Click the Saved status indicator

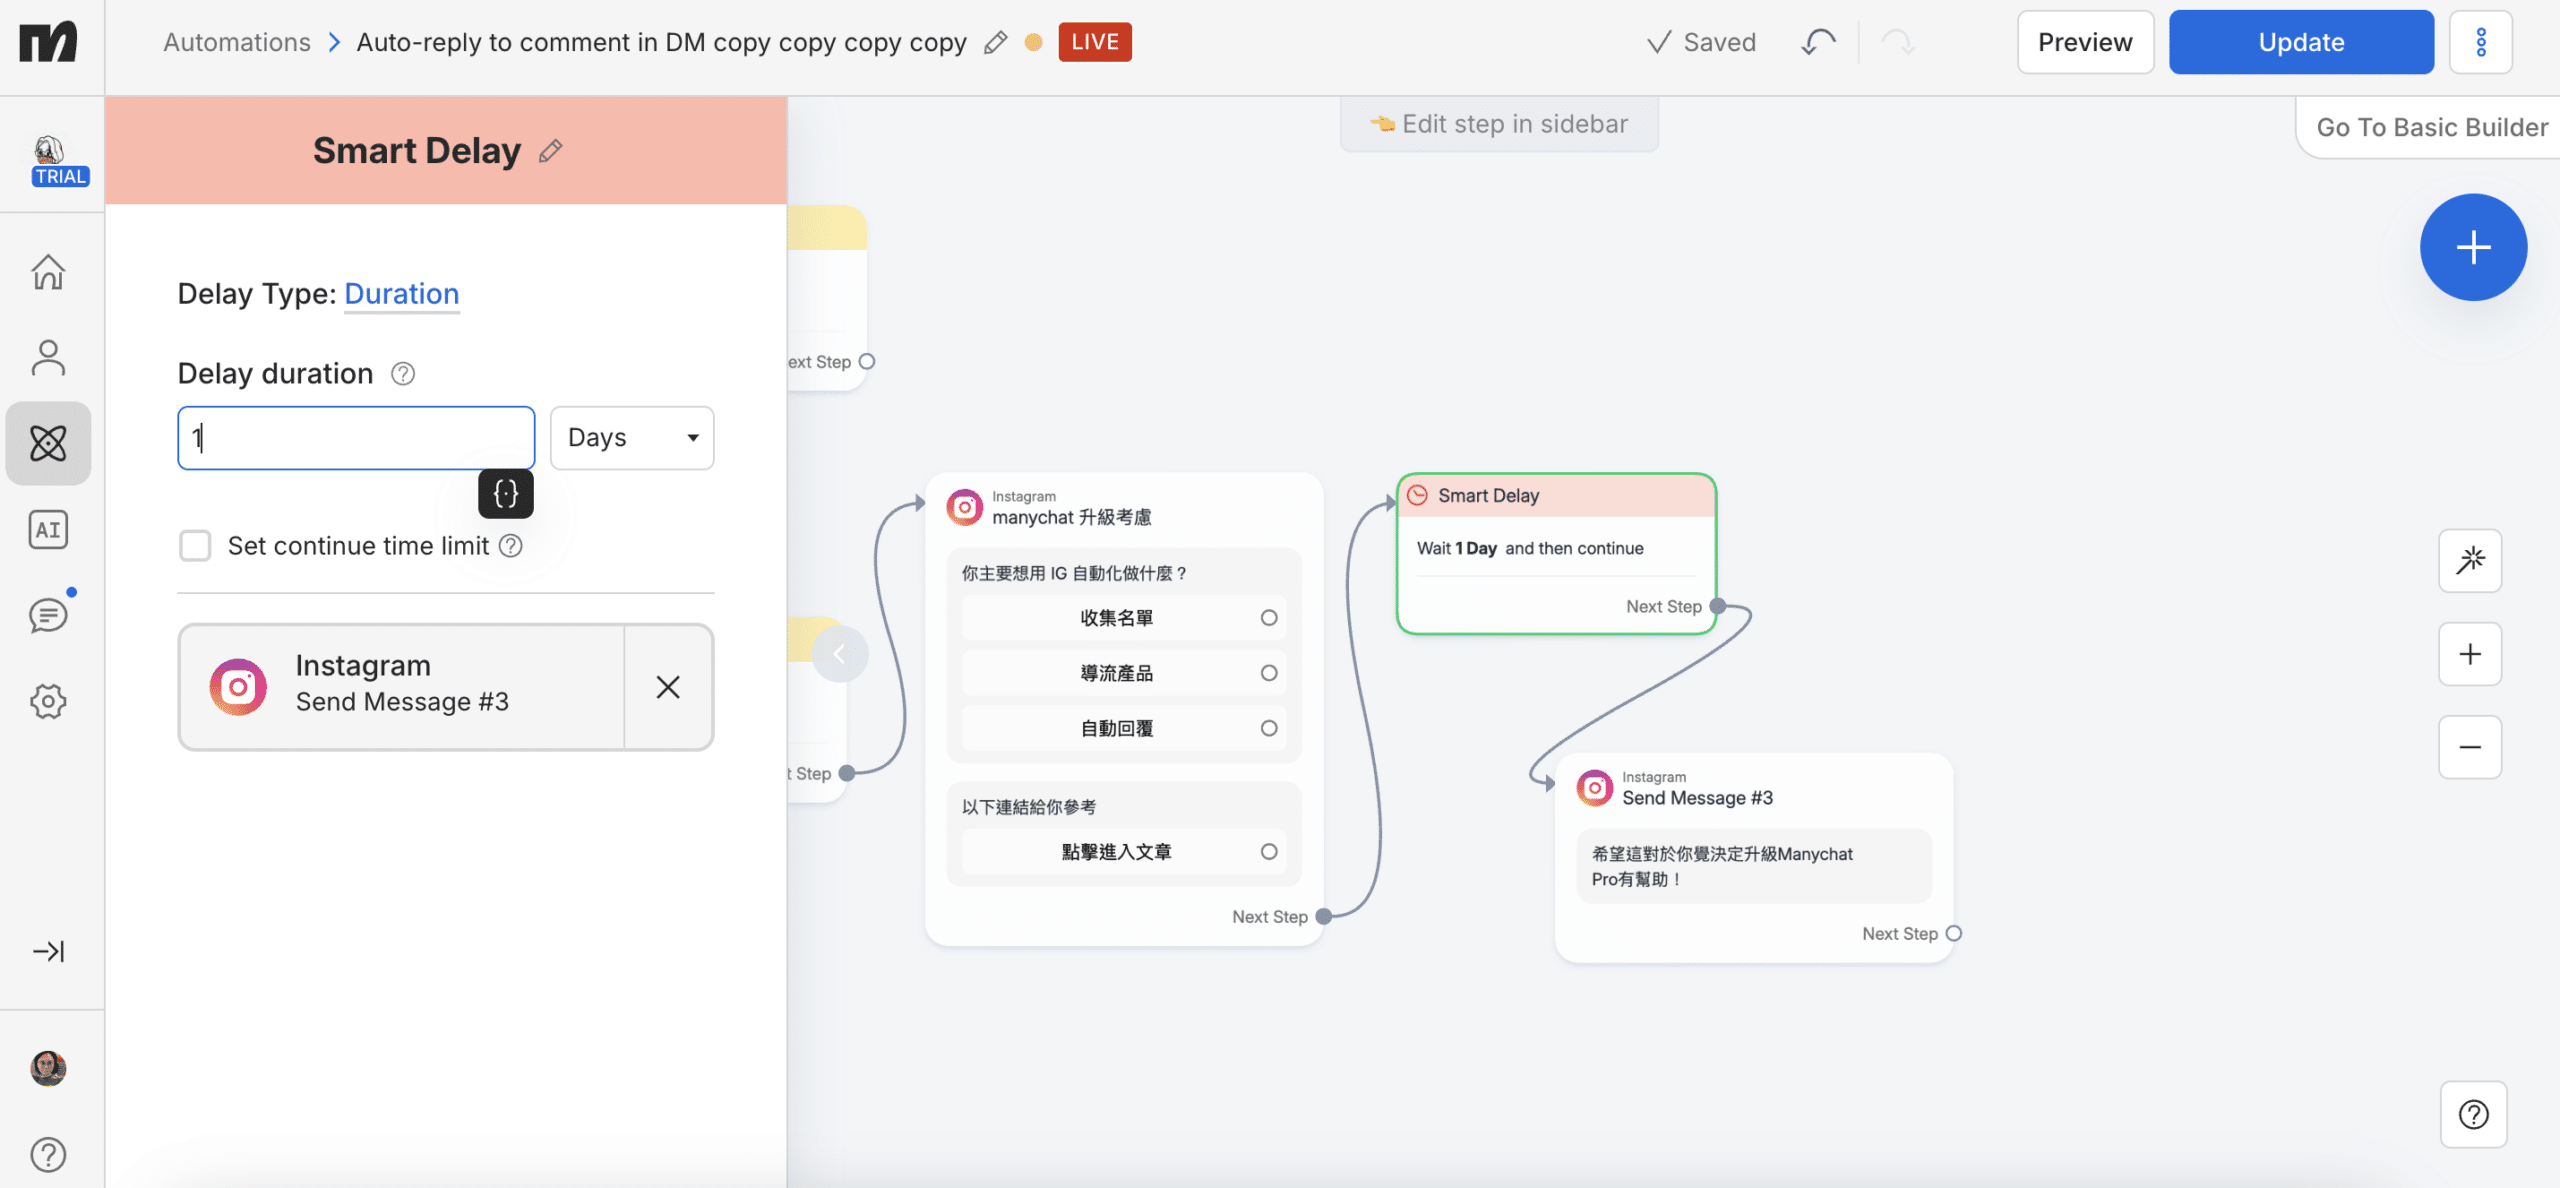coord(1701,42)
